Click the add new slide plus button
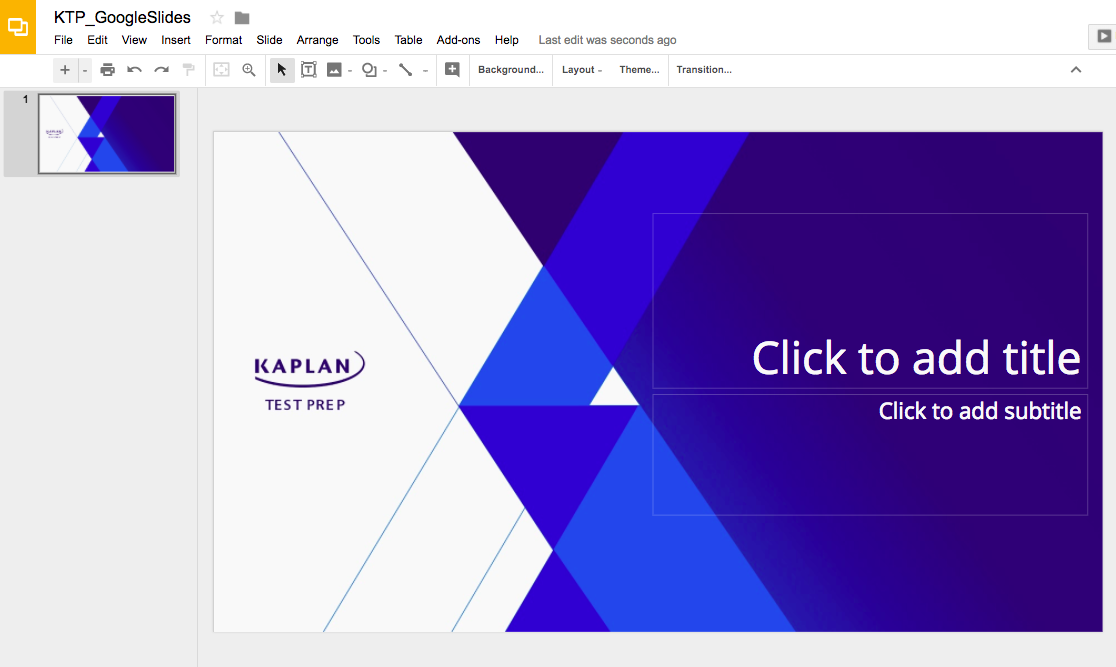The height and width of the screenshot is (667, 1116). 65,70
